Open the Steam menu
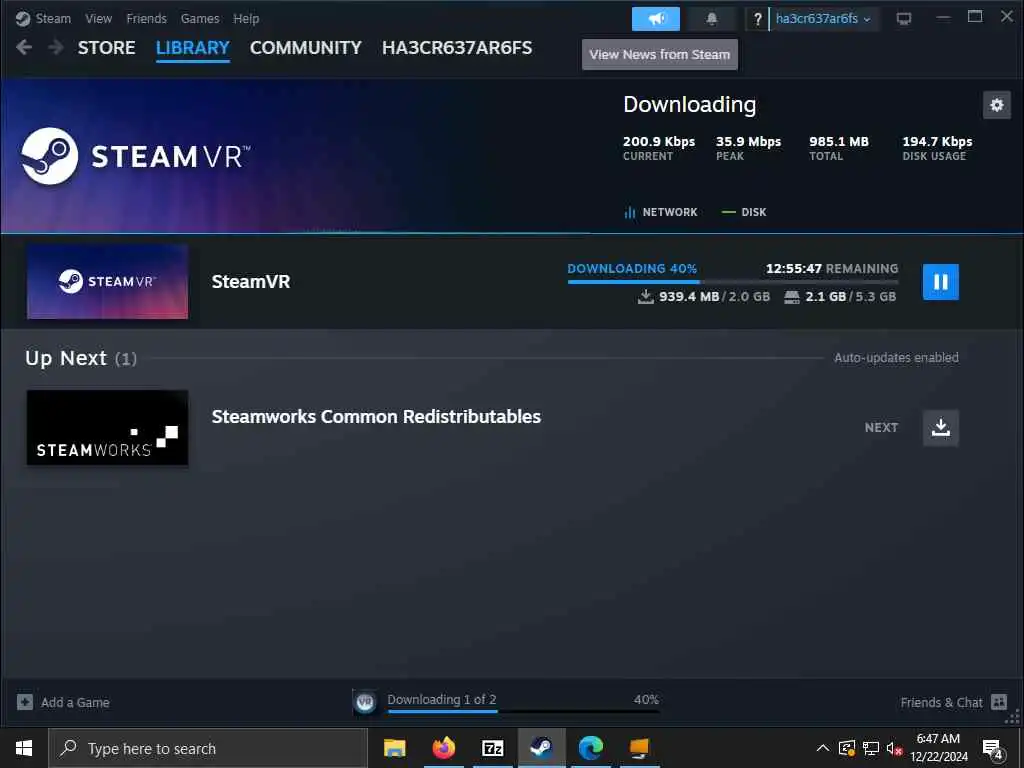The image size is (1024, 768). tap(53, 18)
